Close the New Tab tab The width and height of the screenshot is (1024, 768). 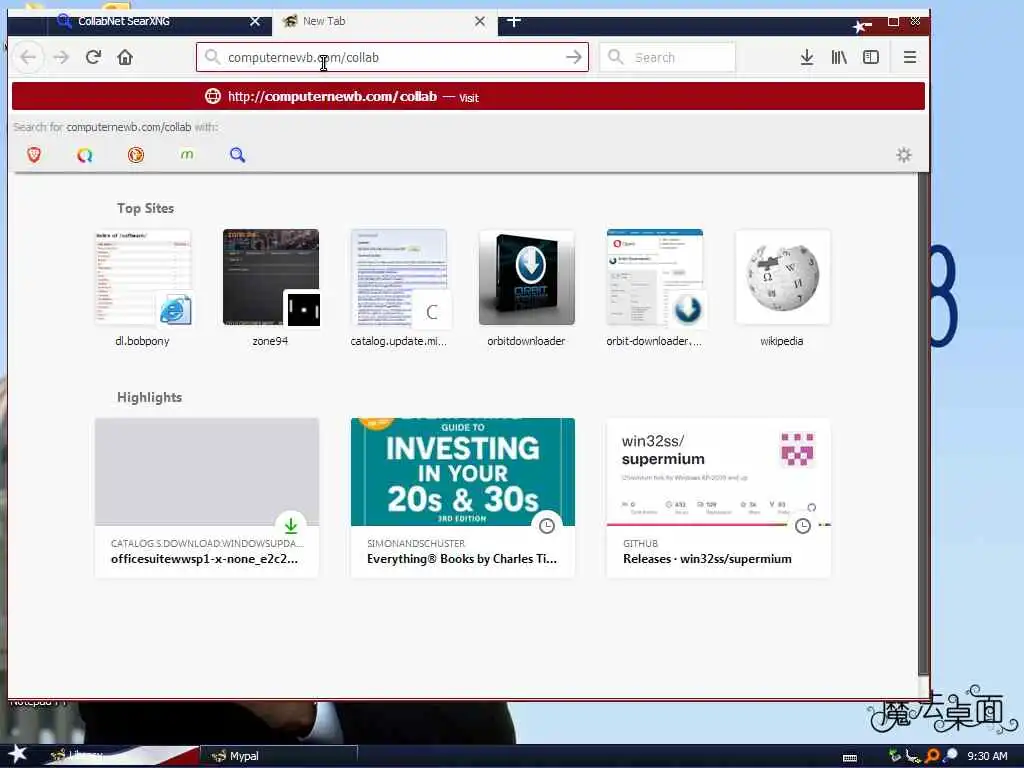(480, 21)
